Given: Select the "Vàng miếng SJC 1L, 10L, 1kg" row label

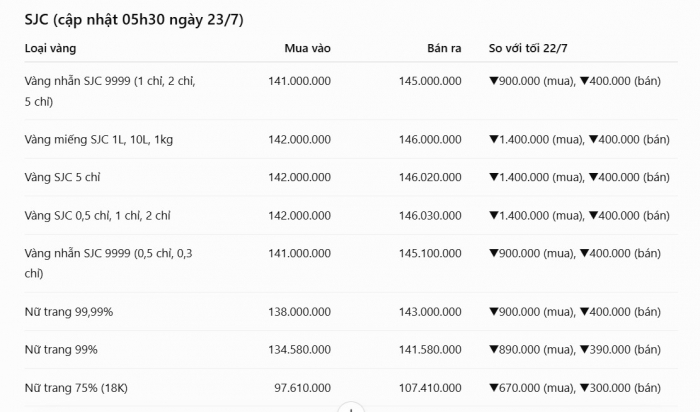Looking at the screenshot, I should click(99, 140).
